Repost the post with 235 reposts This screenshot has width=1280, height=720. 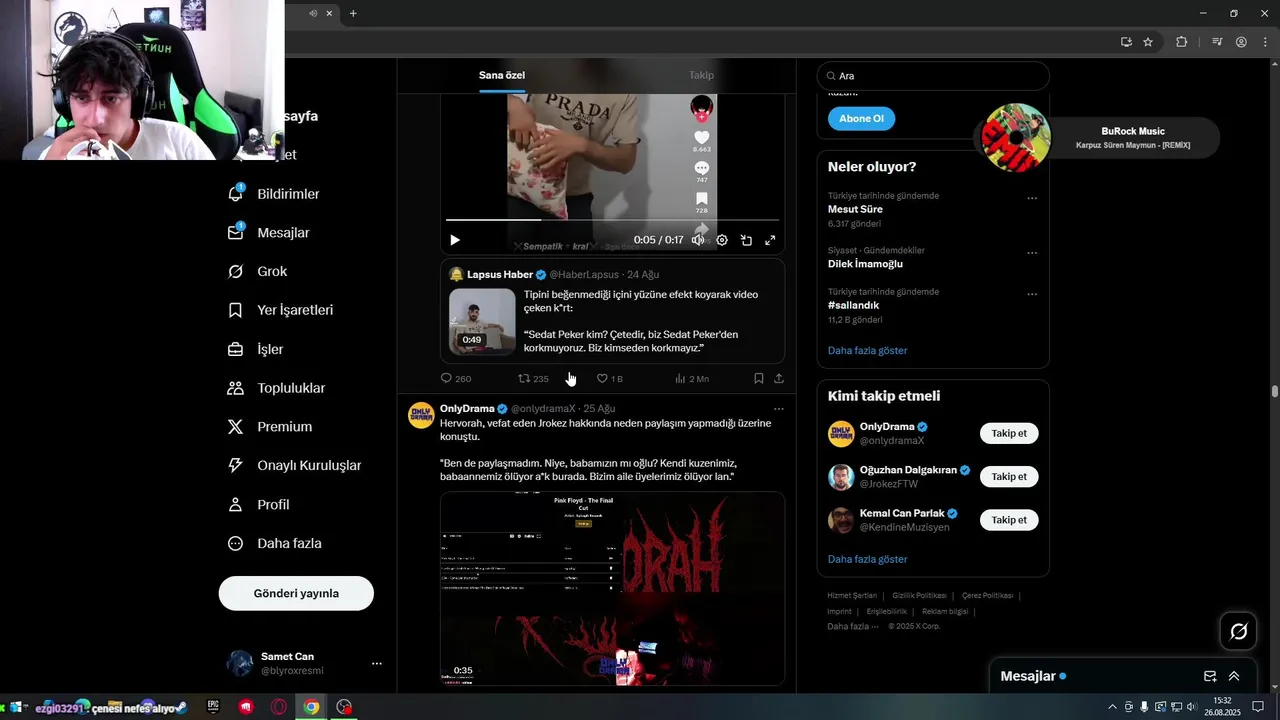pos(533,379)
